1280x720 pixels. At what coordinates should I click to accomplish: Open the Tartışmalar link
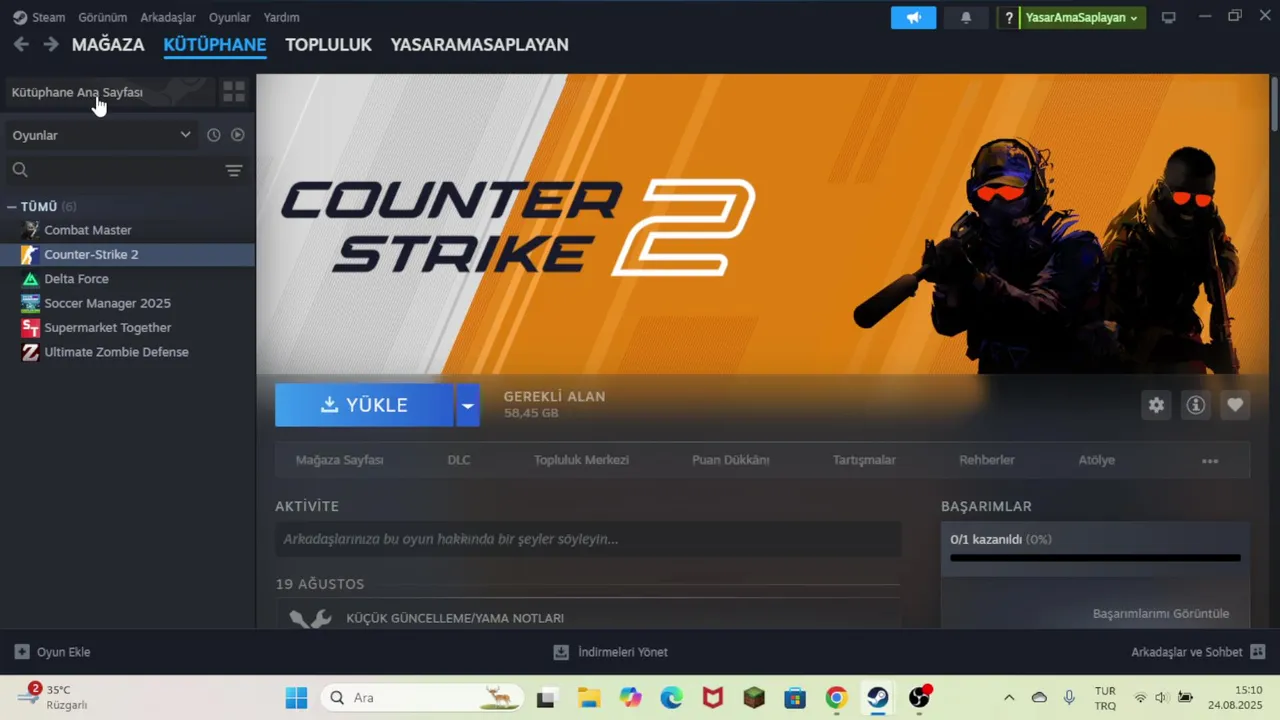864,460
